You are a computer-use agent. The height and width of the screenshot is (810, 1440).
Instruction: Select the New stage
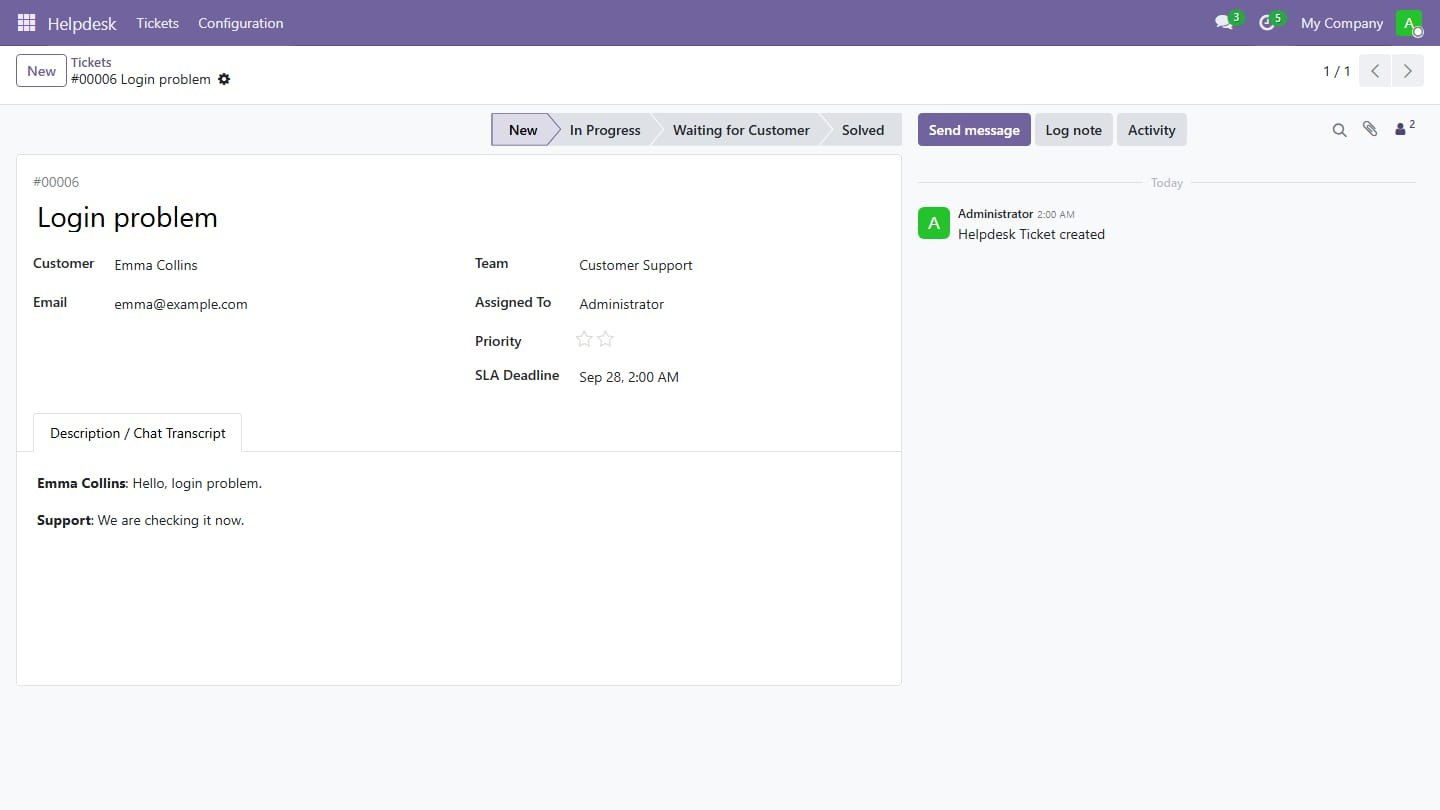click(x=522, y=130)
